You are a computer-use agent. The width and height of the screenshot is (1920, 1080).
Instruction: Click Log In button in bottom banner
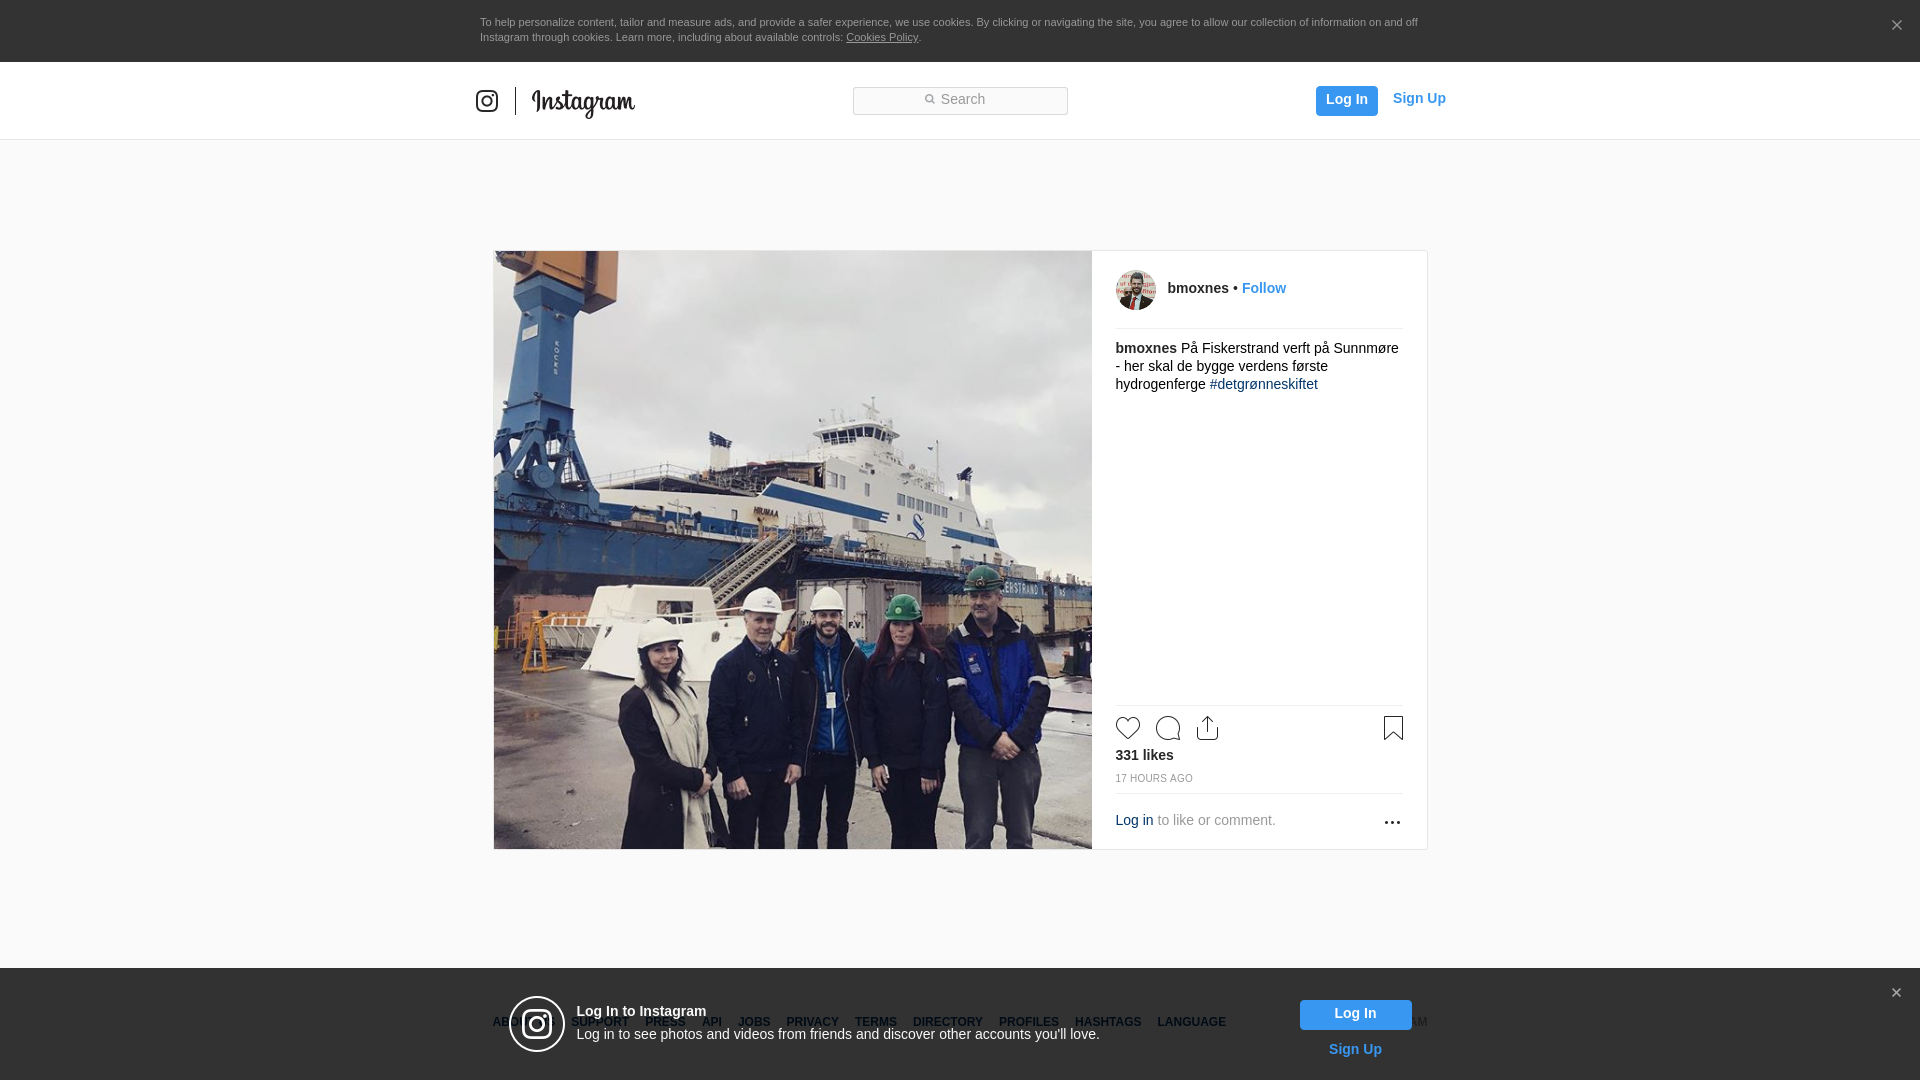(x=1356, y=1014)
